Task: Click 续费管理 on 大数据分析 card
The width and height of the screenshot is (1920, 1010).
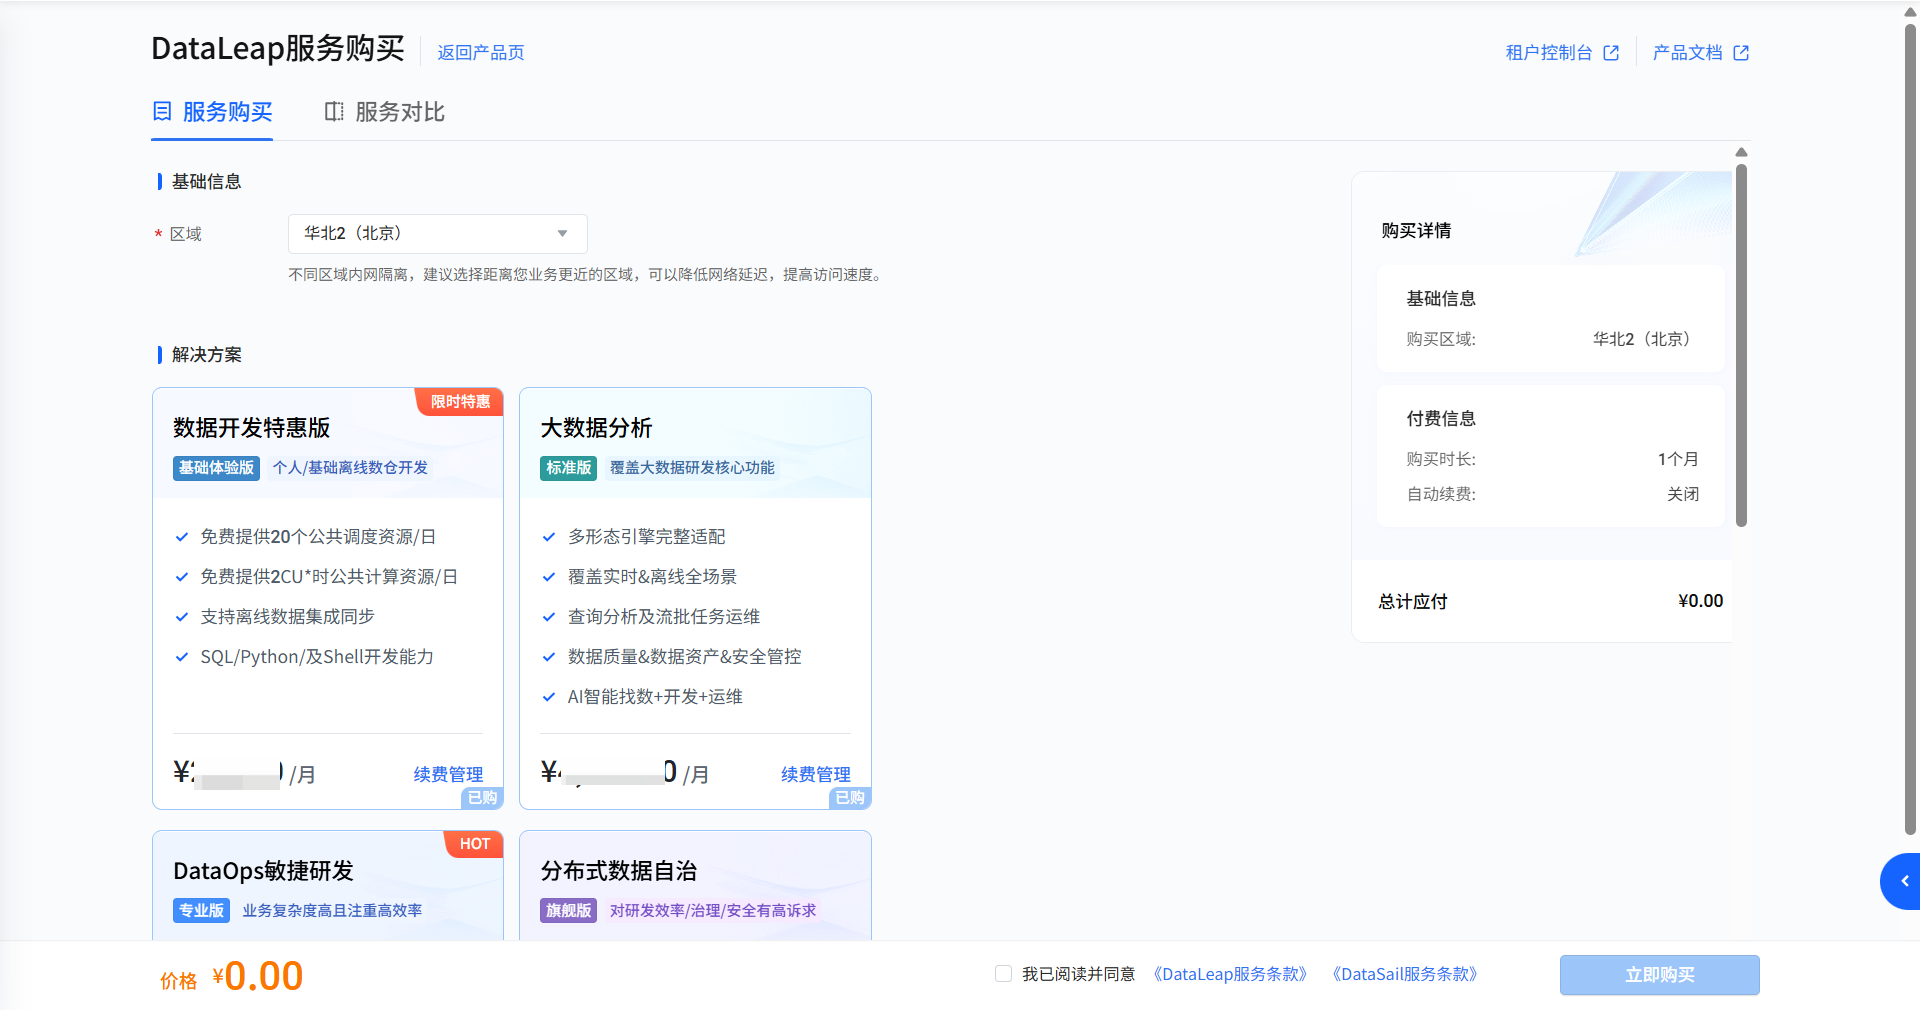Action: pyautogui.click(x=816, y=774)
